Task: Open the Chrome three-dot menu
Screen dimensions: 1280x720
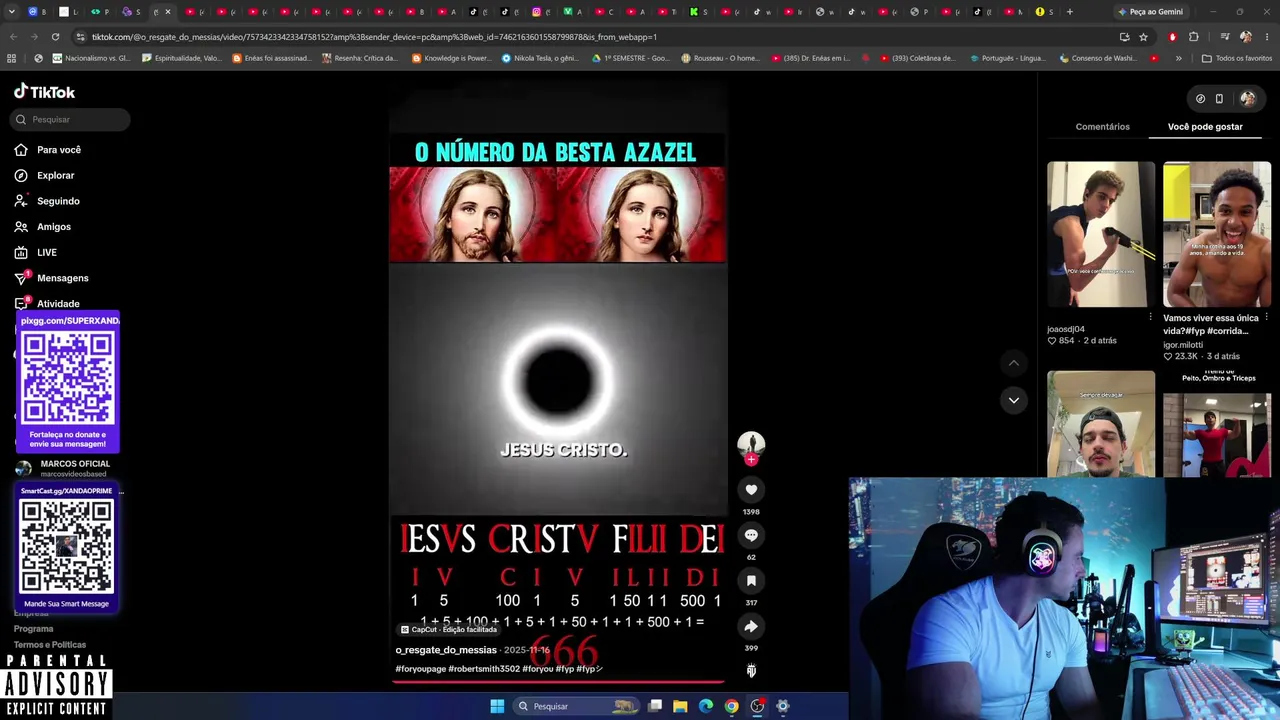Action: pyautogui.click(x=1265, y=37)
